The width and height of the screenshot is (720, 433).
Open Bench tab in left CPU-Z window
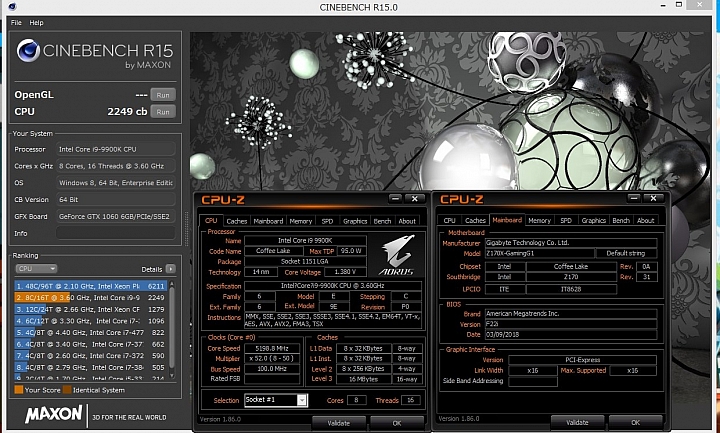click(x=382, y=221)
